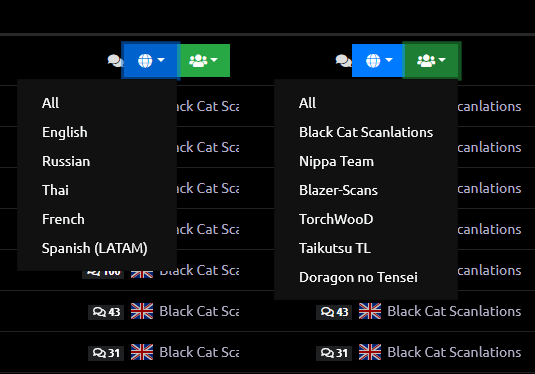The height and width of the screenshot is (374, 535).
Task: Filter by Black Cat Scanlations group
Action: point(366,132)
